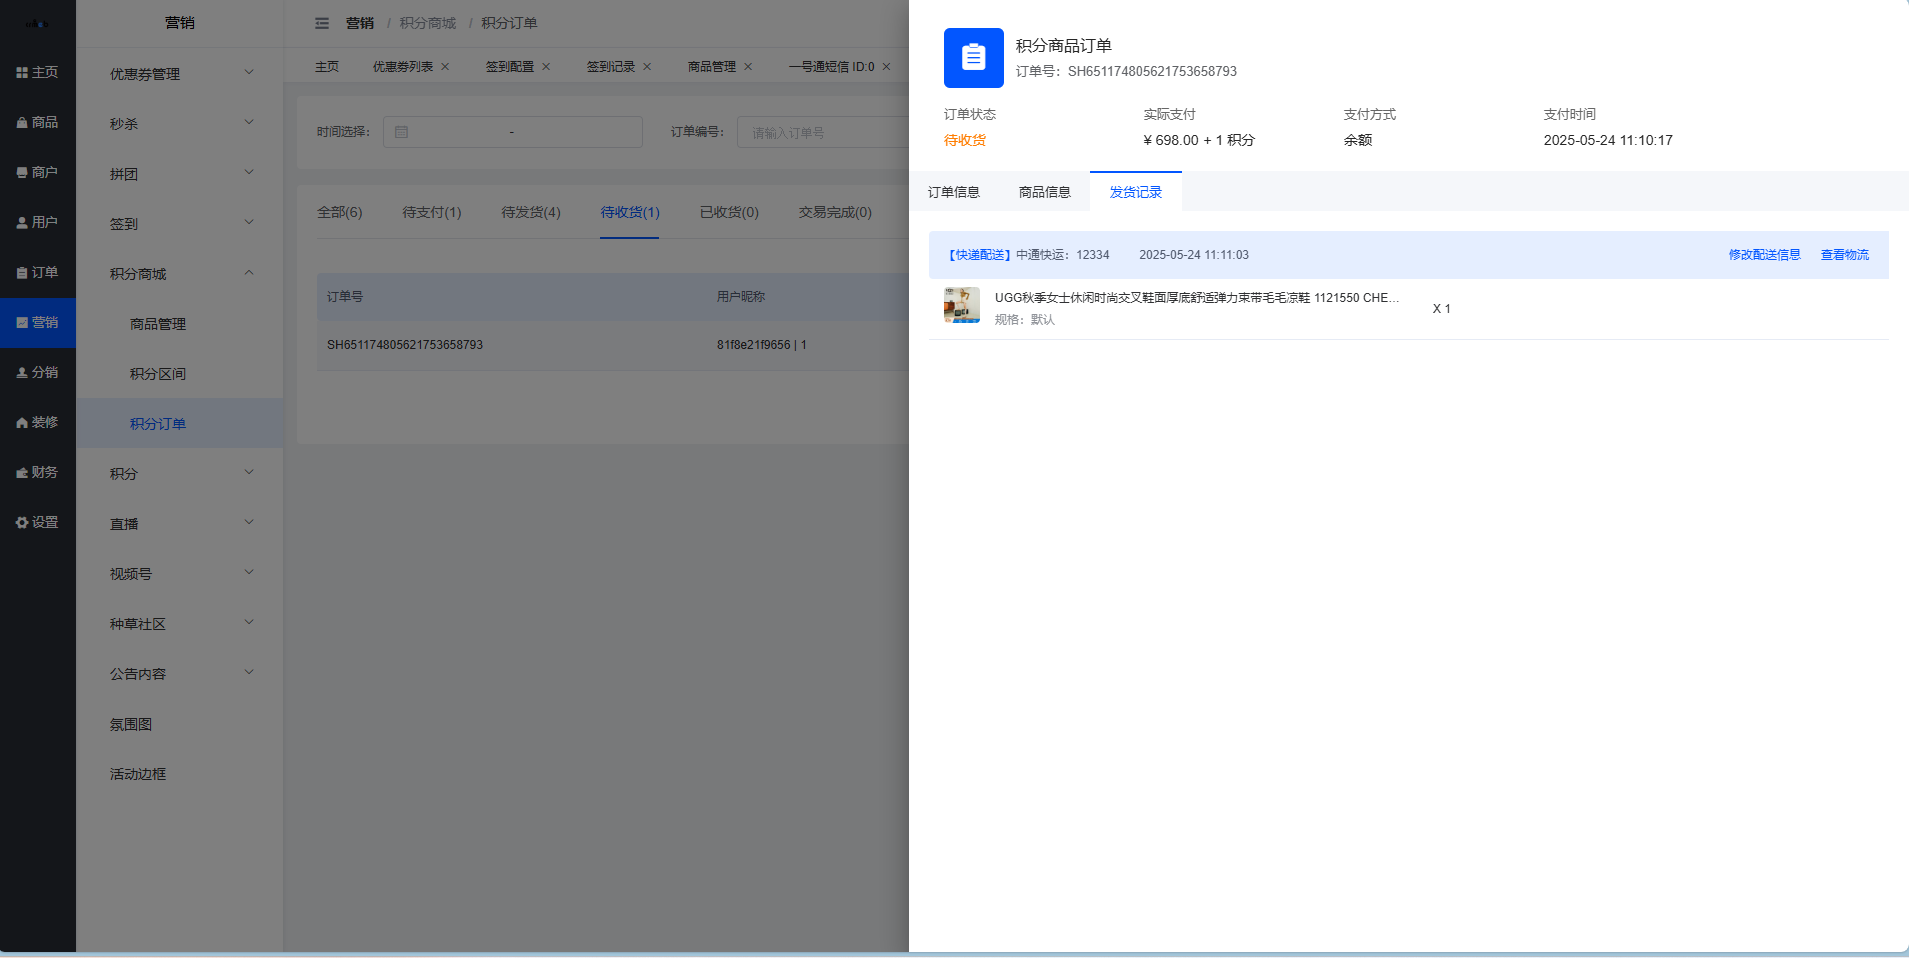Image resolution: width=1909 pixels, height=958 pixels.
Task: Open the 商品 section in left sidebar
Action: (37, 122)
